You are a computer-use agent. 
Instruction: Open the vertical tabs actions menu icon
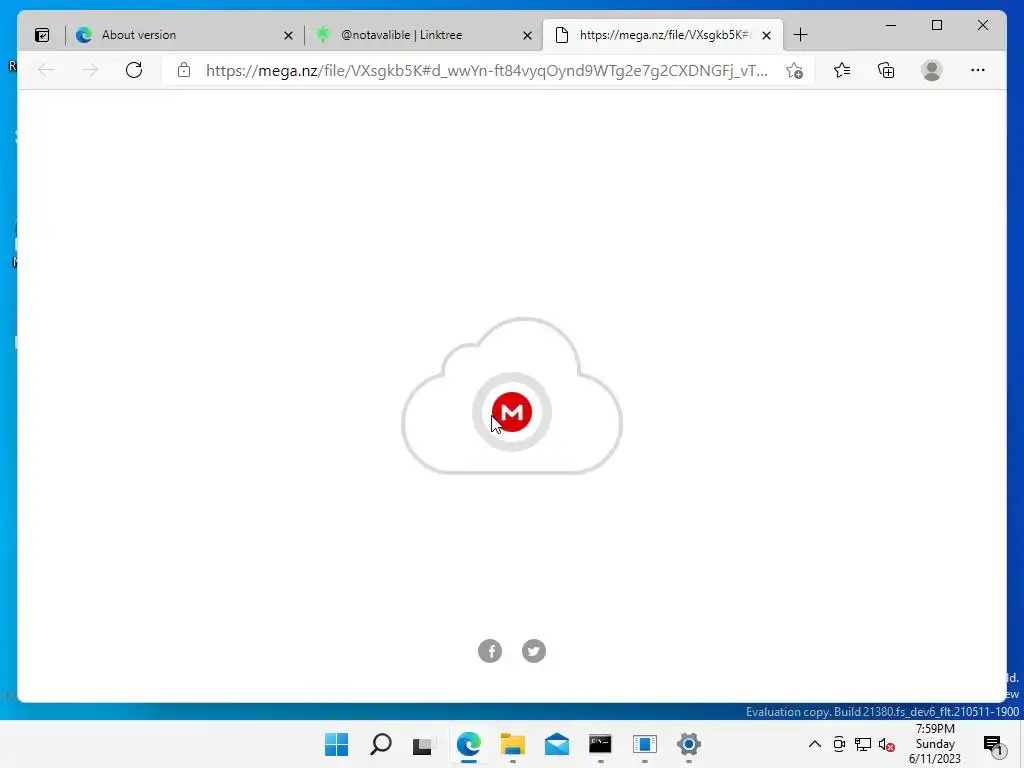pyautogui.click(x=42, y=35)
